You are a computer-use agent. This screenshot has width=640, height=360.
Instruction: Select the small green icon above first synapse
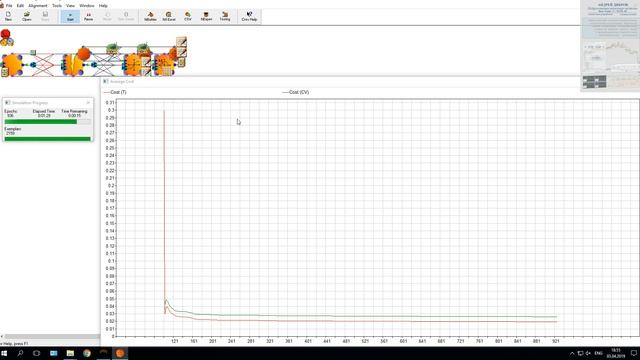[33, 52]
